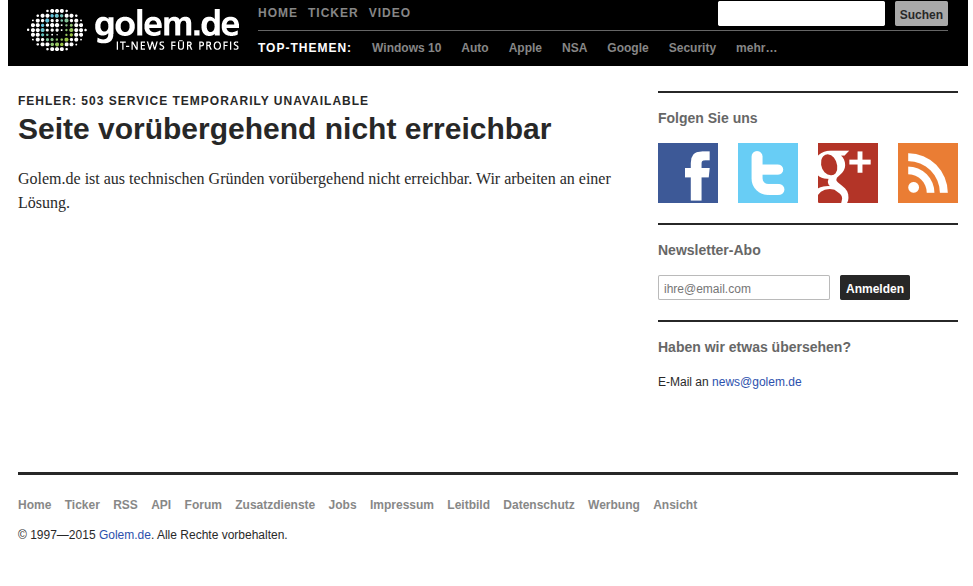The width and height of the screenshot is (973, 586).
Task: Open Impressum link in footer
Action: click(x=401, y=505)
